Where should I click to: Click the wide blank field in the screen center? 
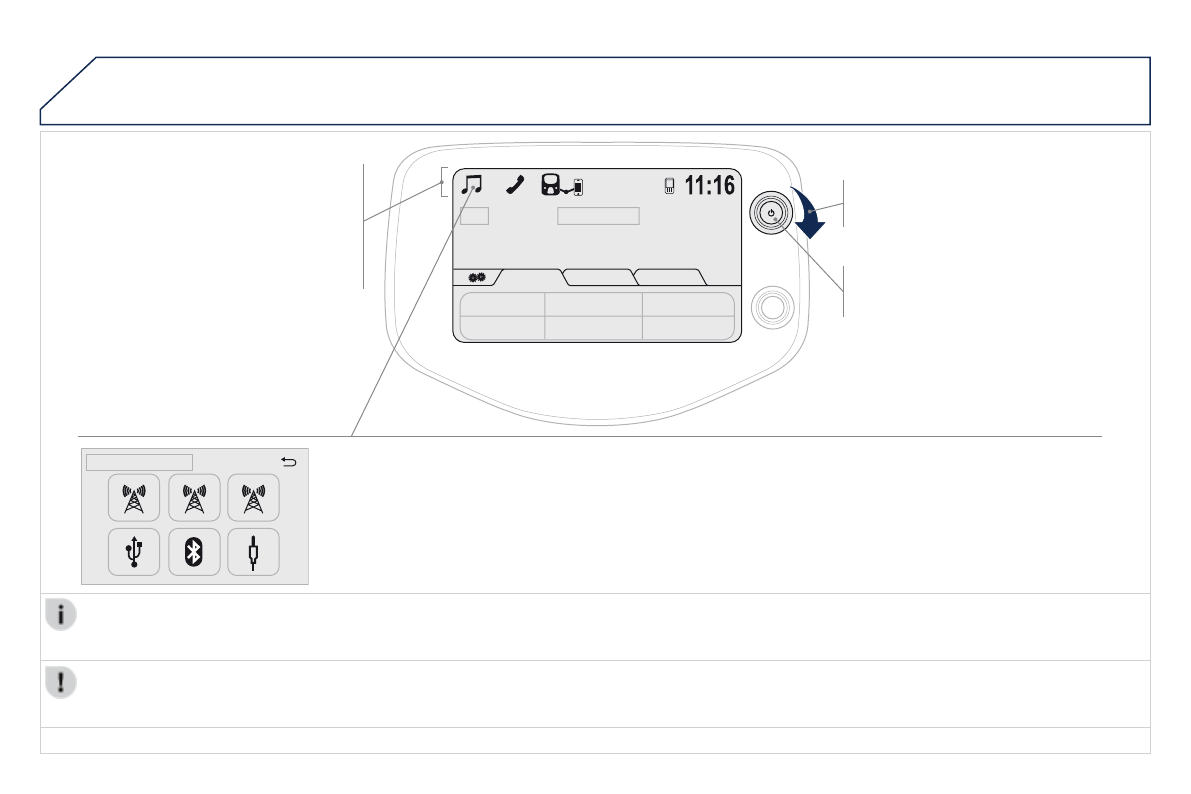pyautogui.click(x=599, y=216)
